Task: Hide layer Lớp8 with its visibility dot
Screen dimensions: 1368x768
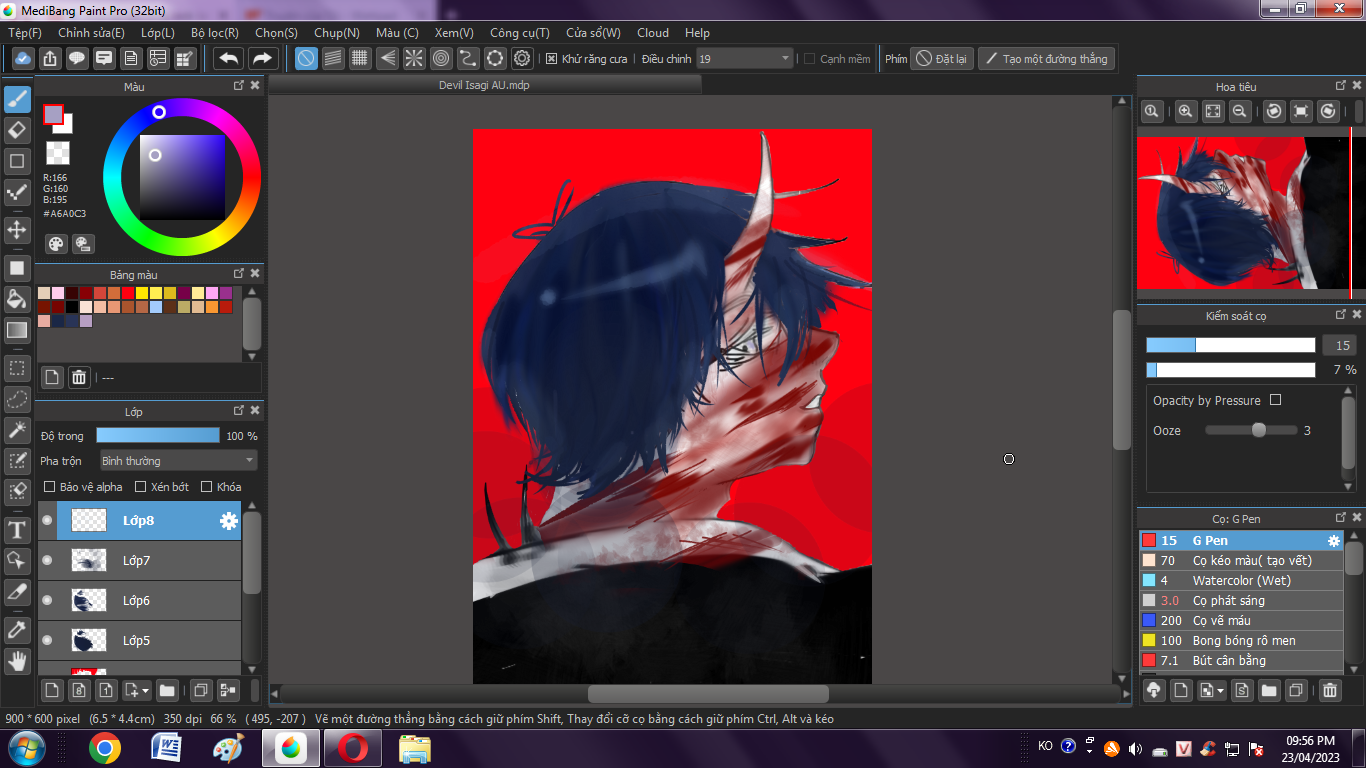Action: (47, 521)
